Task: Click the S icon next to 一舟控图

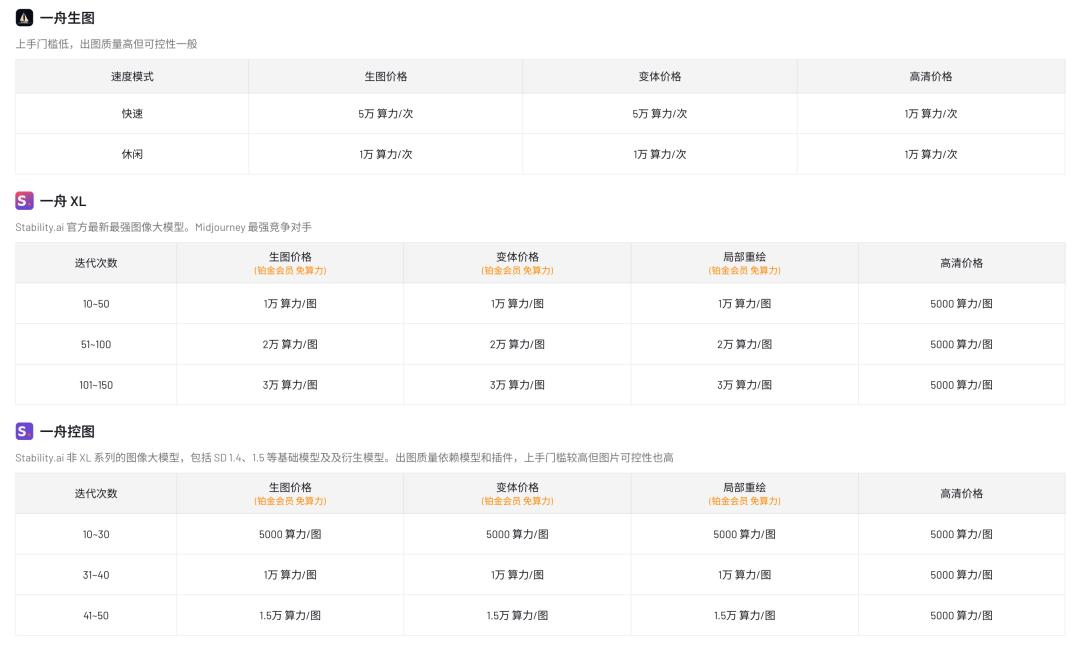Action: [24, 431]
